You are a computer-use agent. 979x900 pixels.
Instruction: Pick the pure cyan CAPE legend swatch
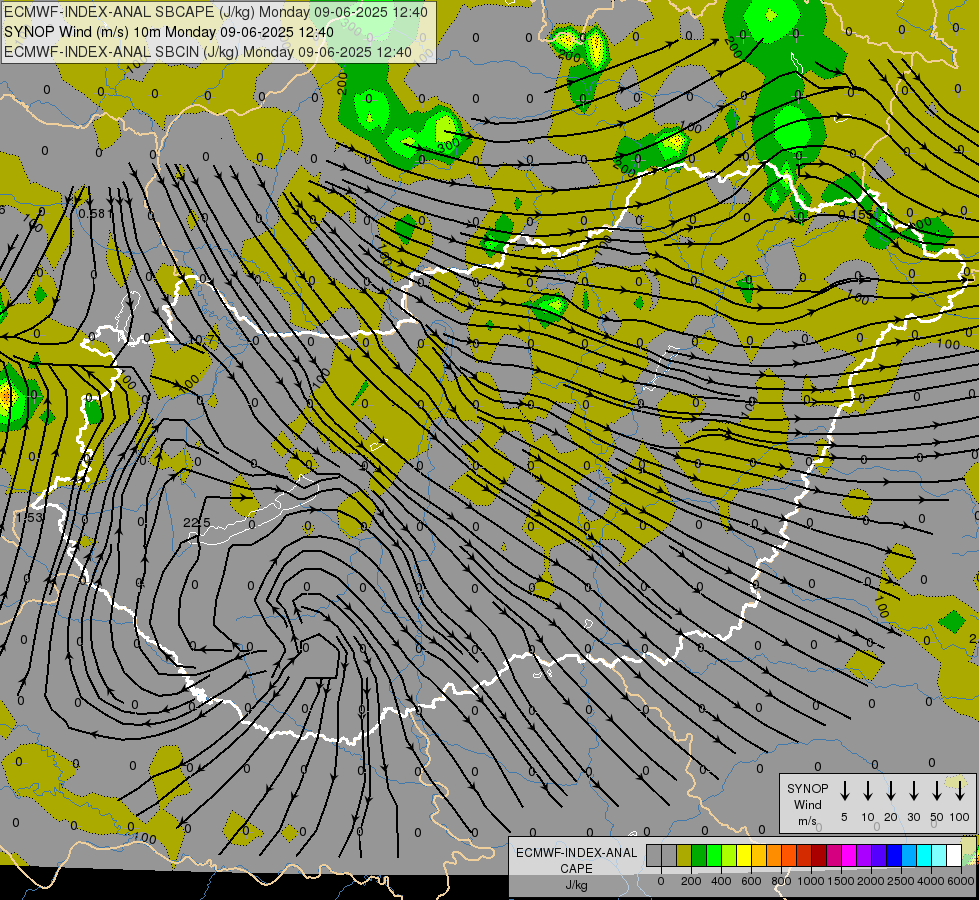point(925,855)
